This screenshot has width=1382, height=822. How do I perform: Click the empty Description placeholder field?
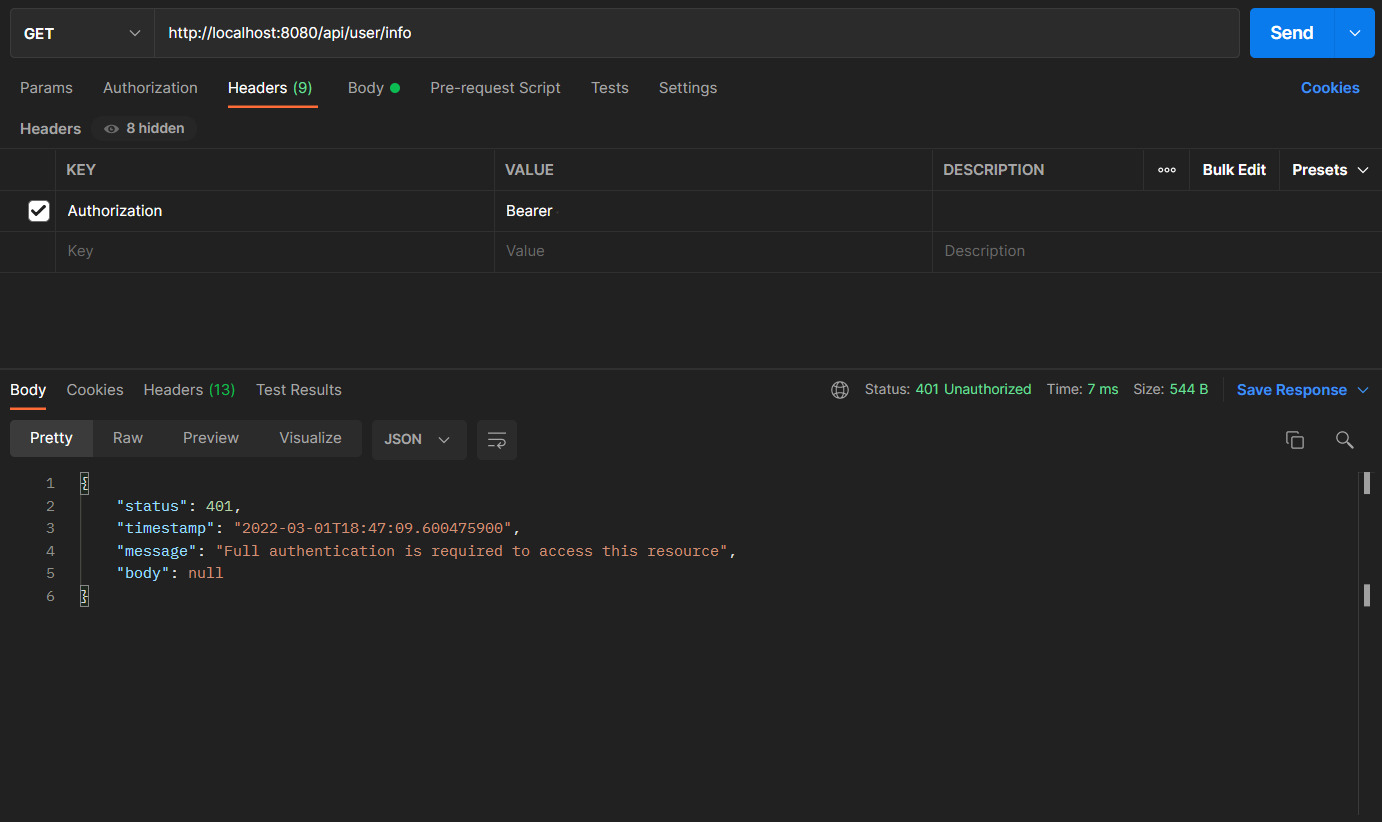point(1157,251)
